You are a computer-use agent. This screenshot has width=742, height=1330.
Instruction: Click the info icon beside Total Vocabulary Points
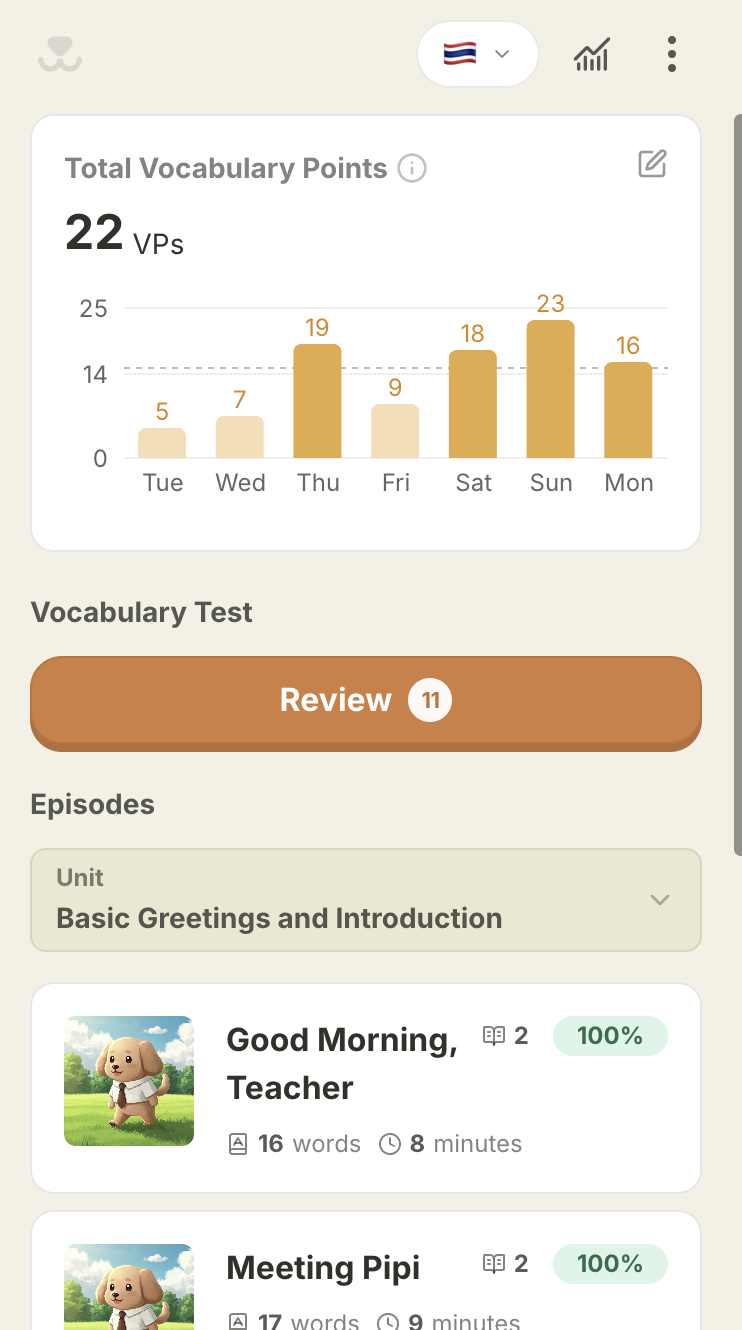(412, 168)
